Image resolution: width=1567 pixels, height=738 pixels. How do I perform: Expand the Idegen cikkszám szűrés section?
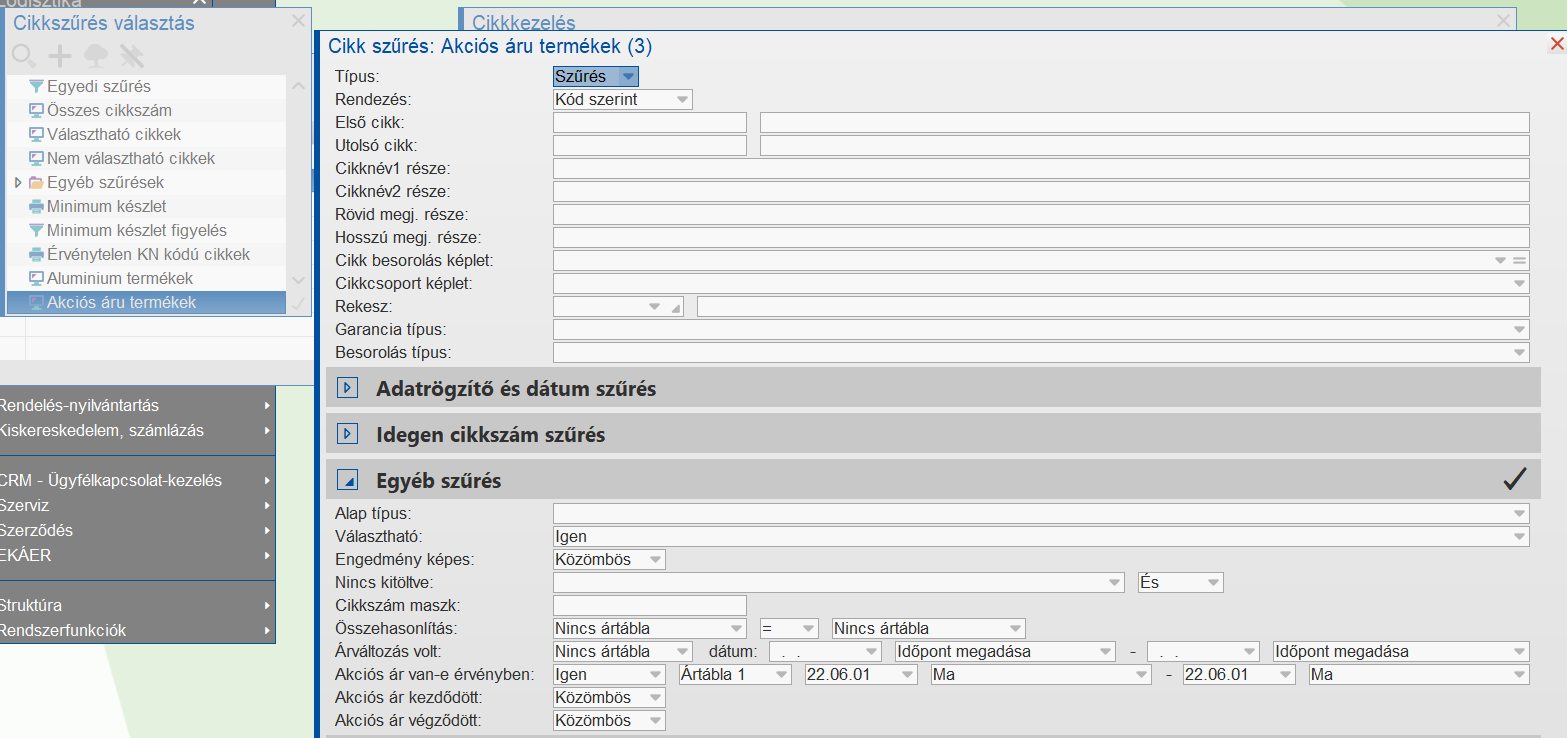348,435
